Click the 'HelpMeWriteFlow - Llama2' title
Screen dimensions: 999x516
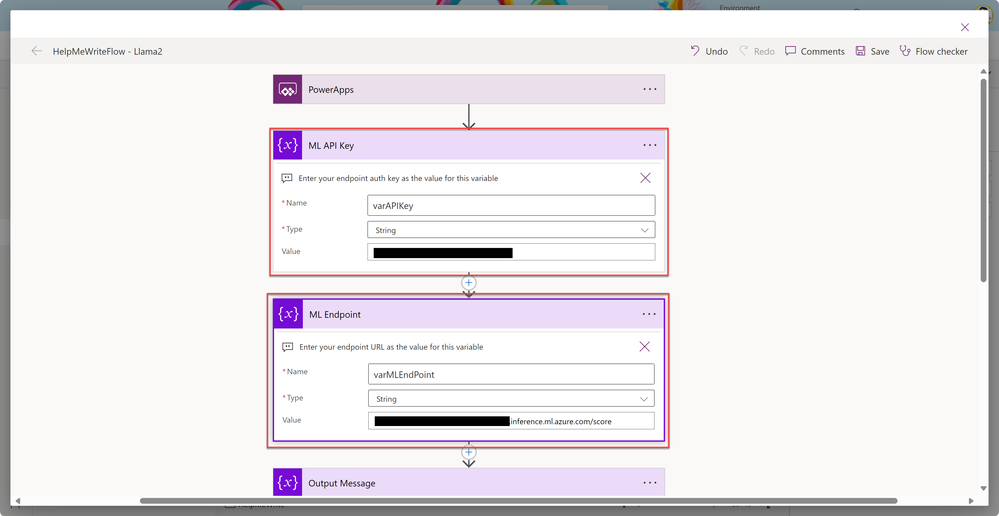108,52
